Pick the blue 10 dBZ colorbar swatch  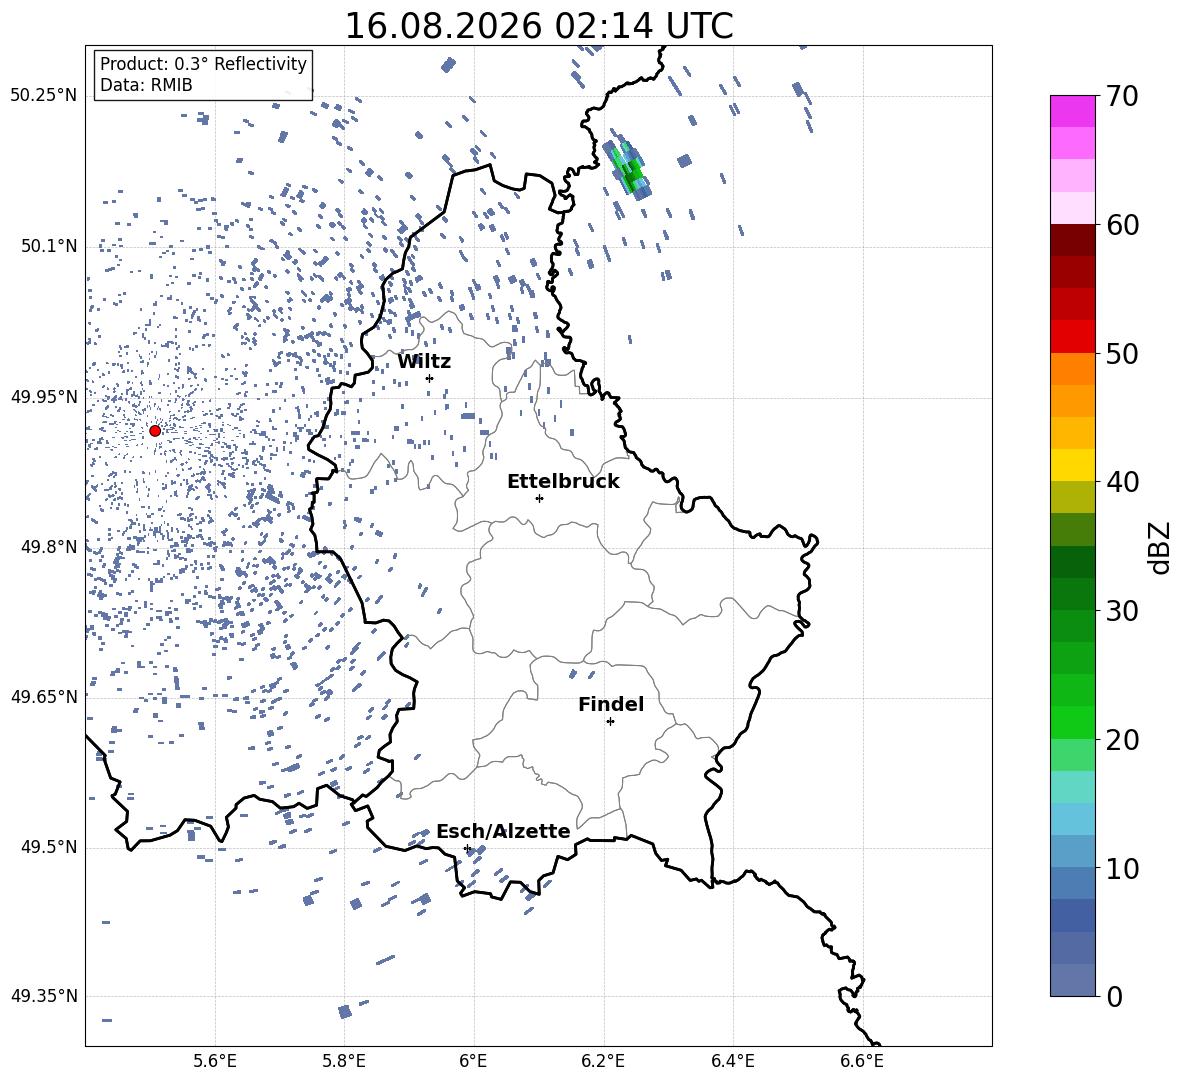pyautogui.click(x=1072, y=851)
